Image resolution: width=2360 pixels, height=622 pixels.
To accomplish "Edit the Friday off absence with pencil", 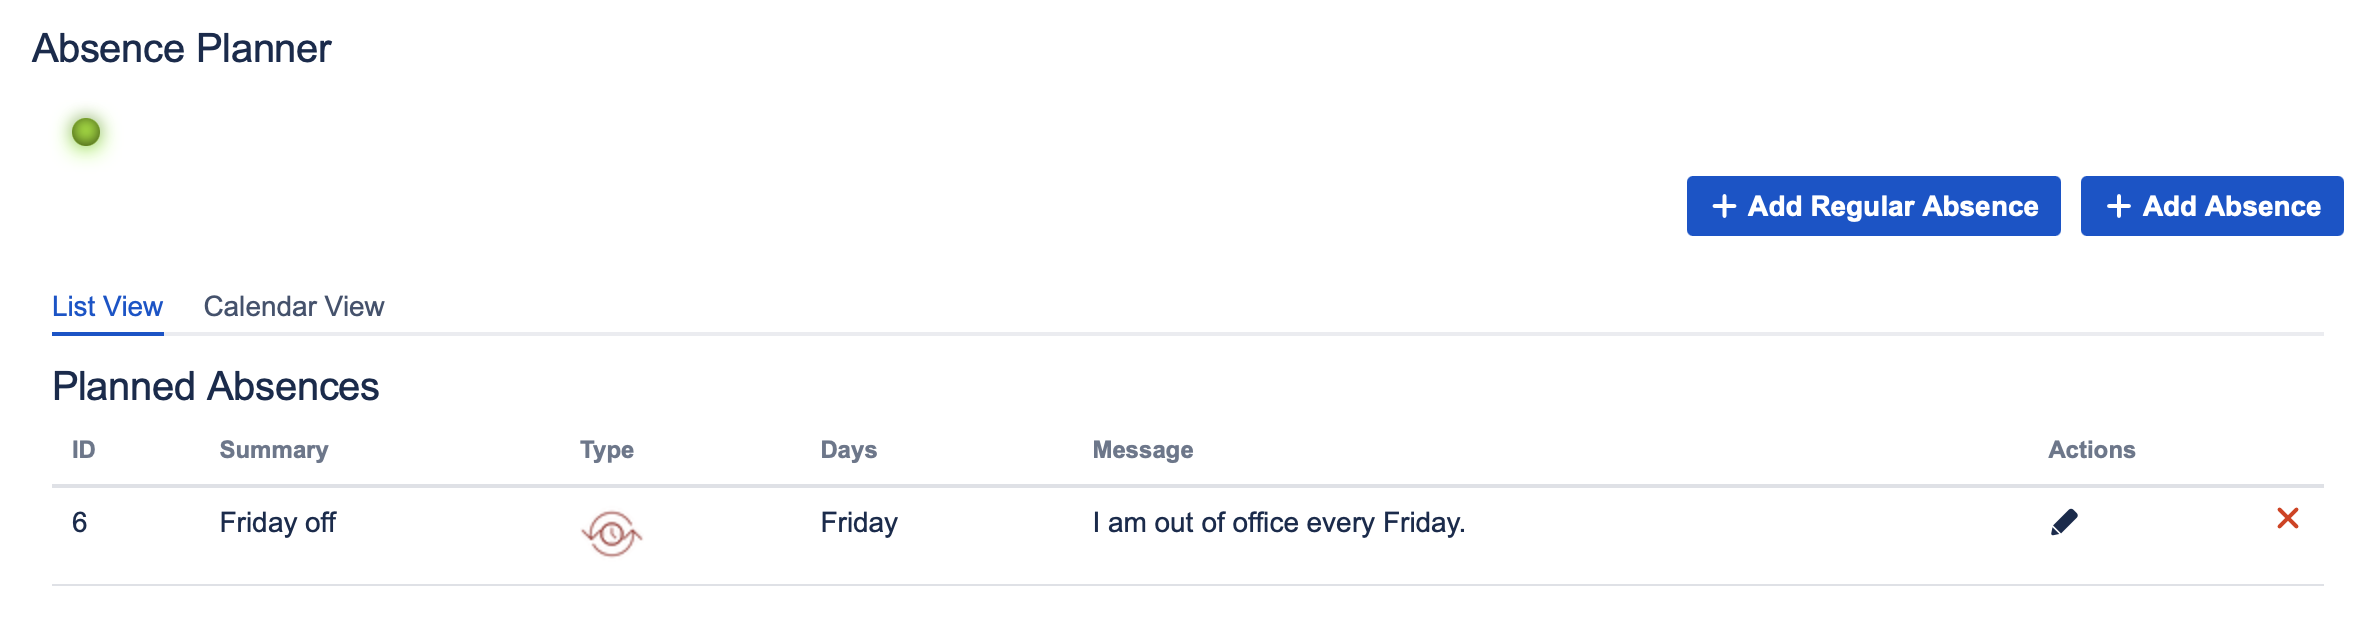I will (x=2064, y=522).
